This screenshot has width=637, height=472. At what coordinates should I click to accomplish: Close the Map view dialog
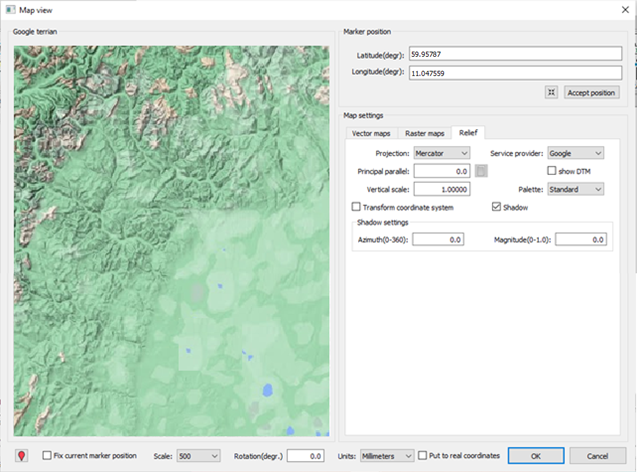click(x=625, y=10)
